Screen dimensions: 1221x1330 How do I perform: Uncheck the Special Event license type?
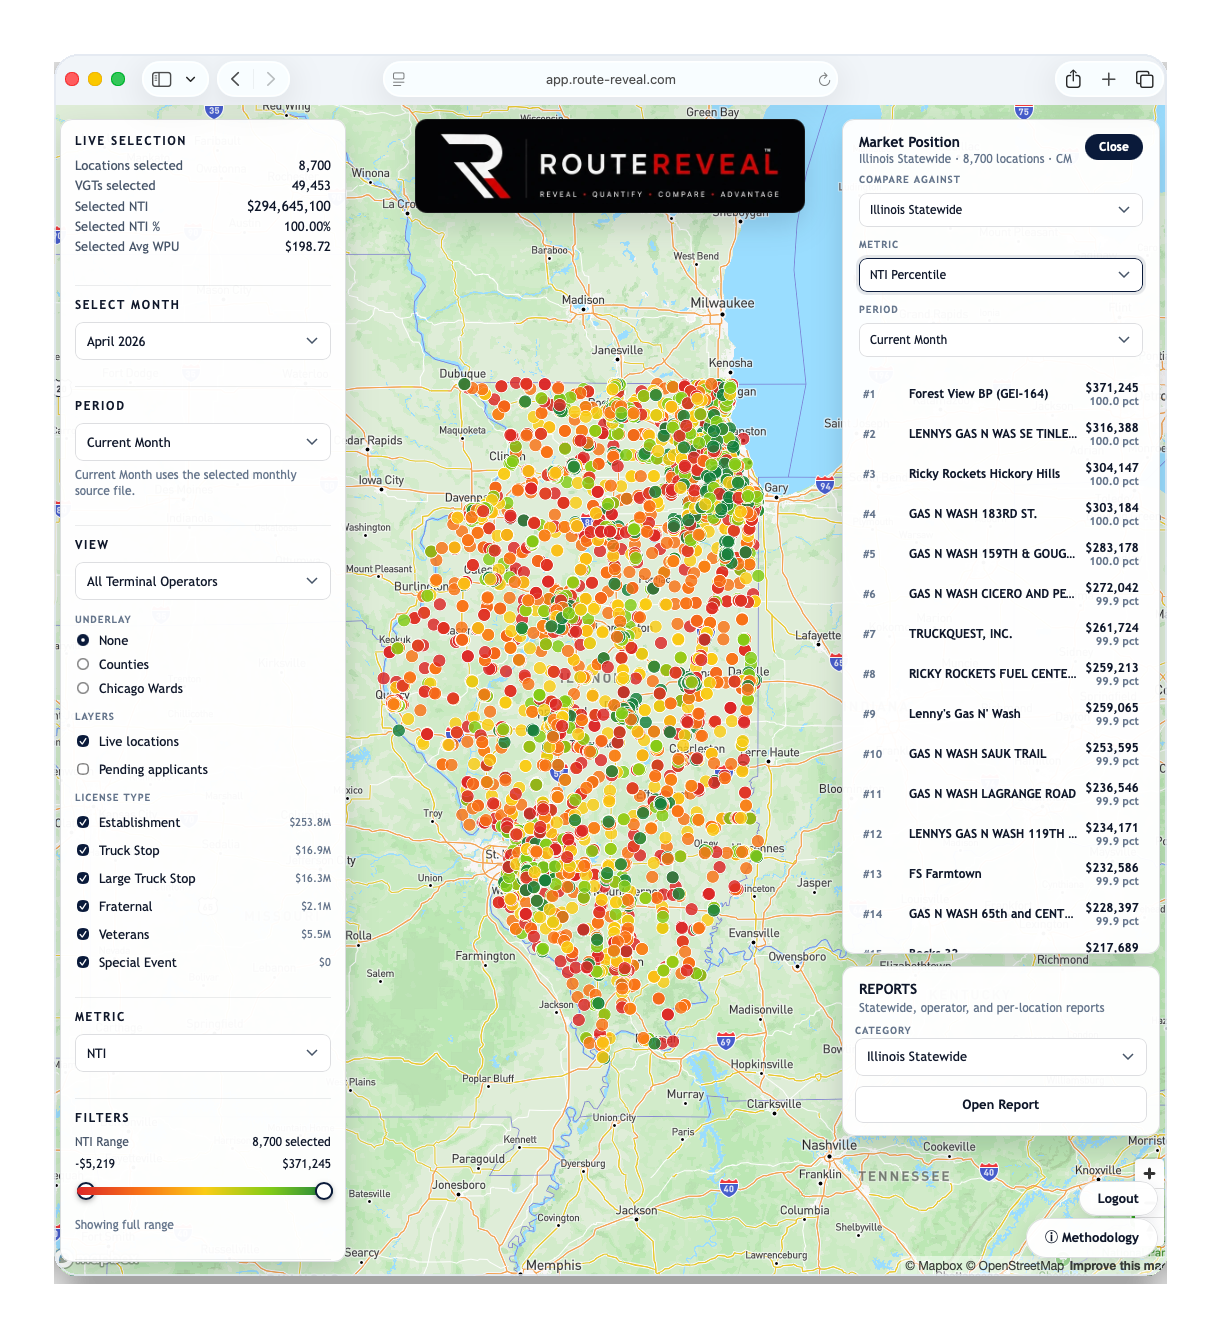83,962
